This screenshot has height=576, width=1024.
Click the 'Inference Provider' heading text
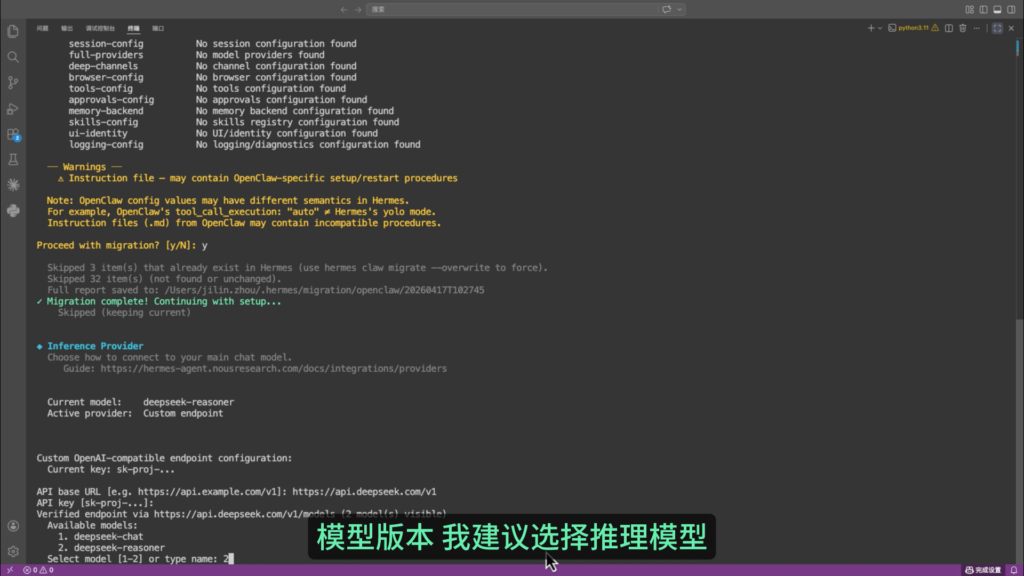(x=95, y=346)
